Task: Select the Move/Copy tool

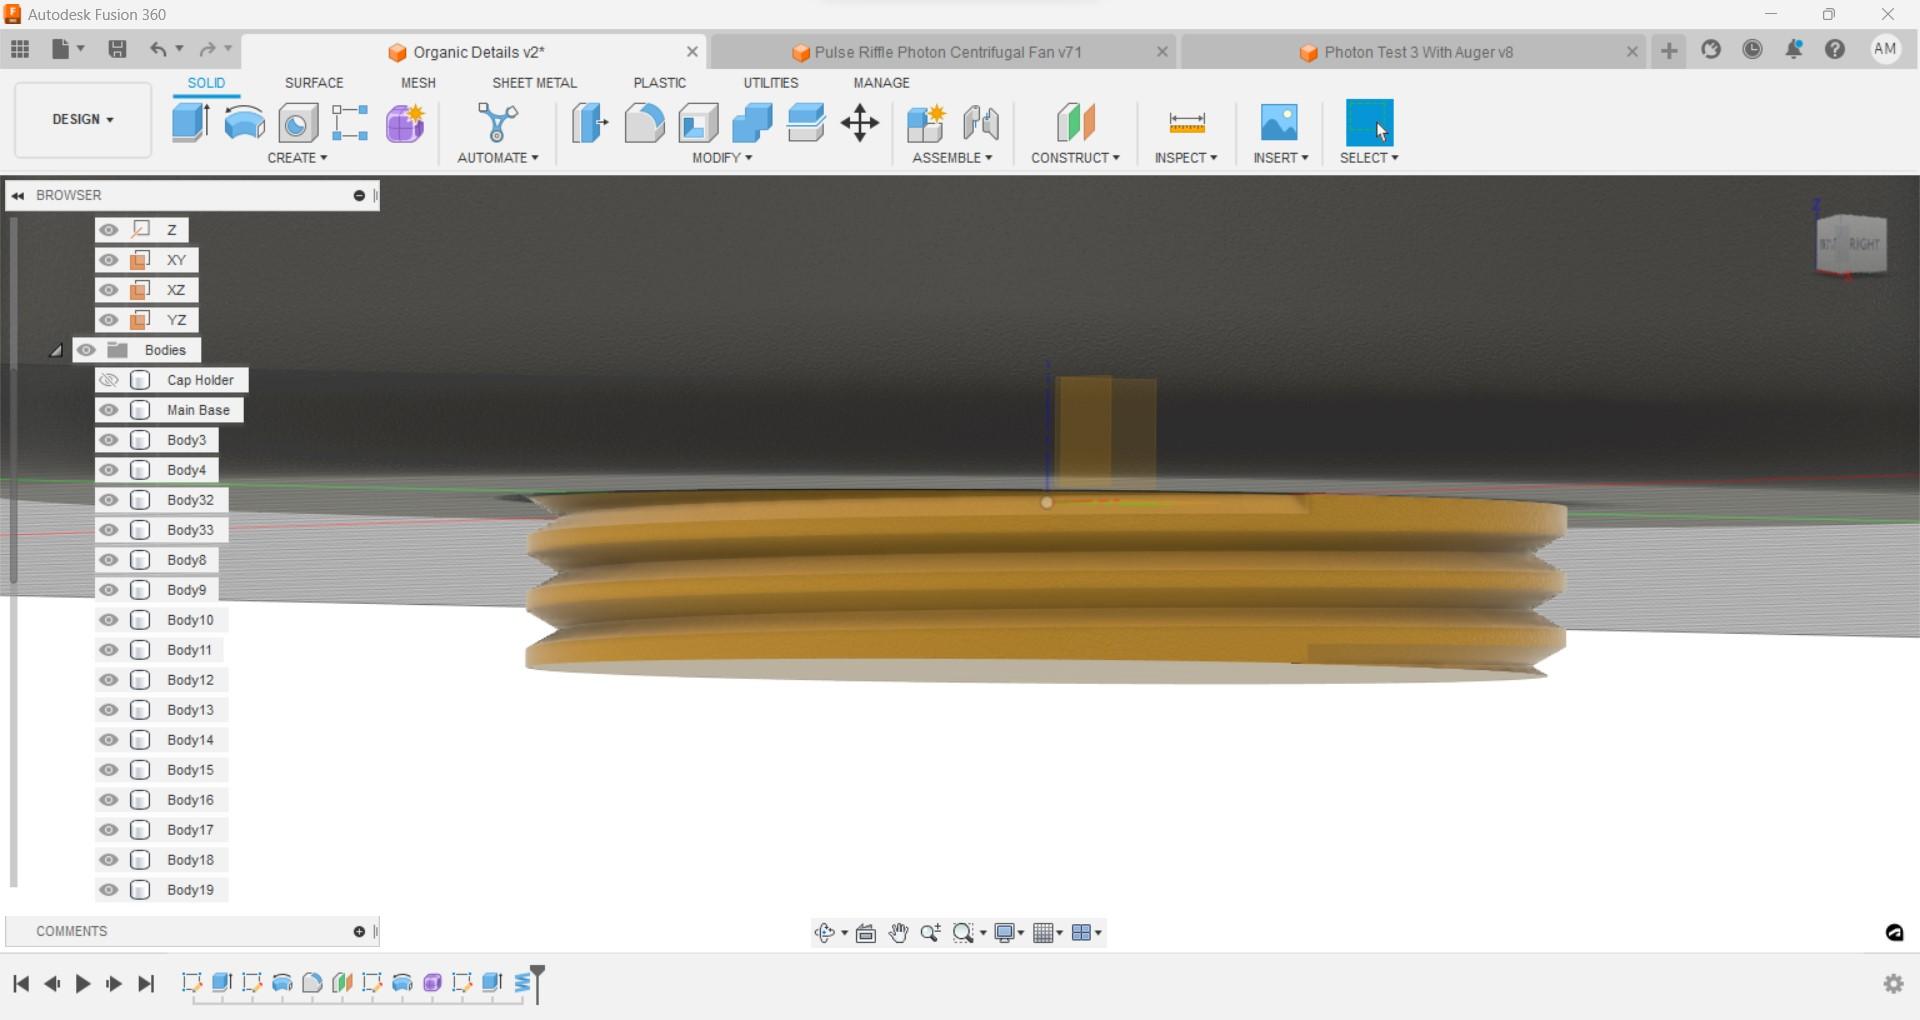Action: coord(860,123)
